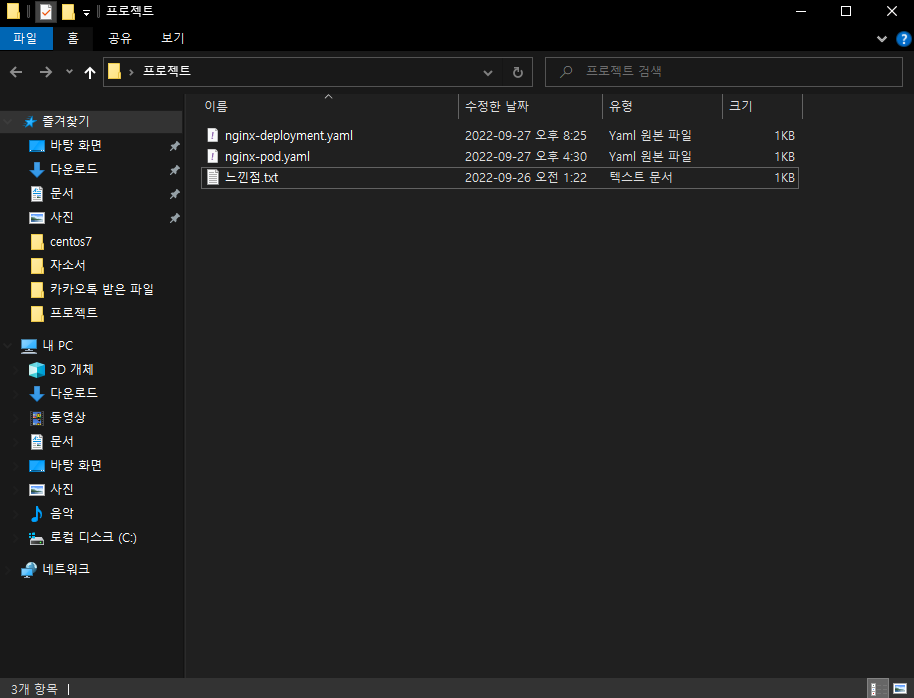Open Help with the question mark icon
This screenshot has height=698, width=914.
(903, 39)
